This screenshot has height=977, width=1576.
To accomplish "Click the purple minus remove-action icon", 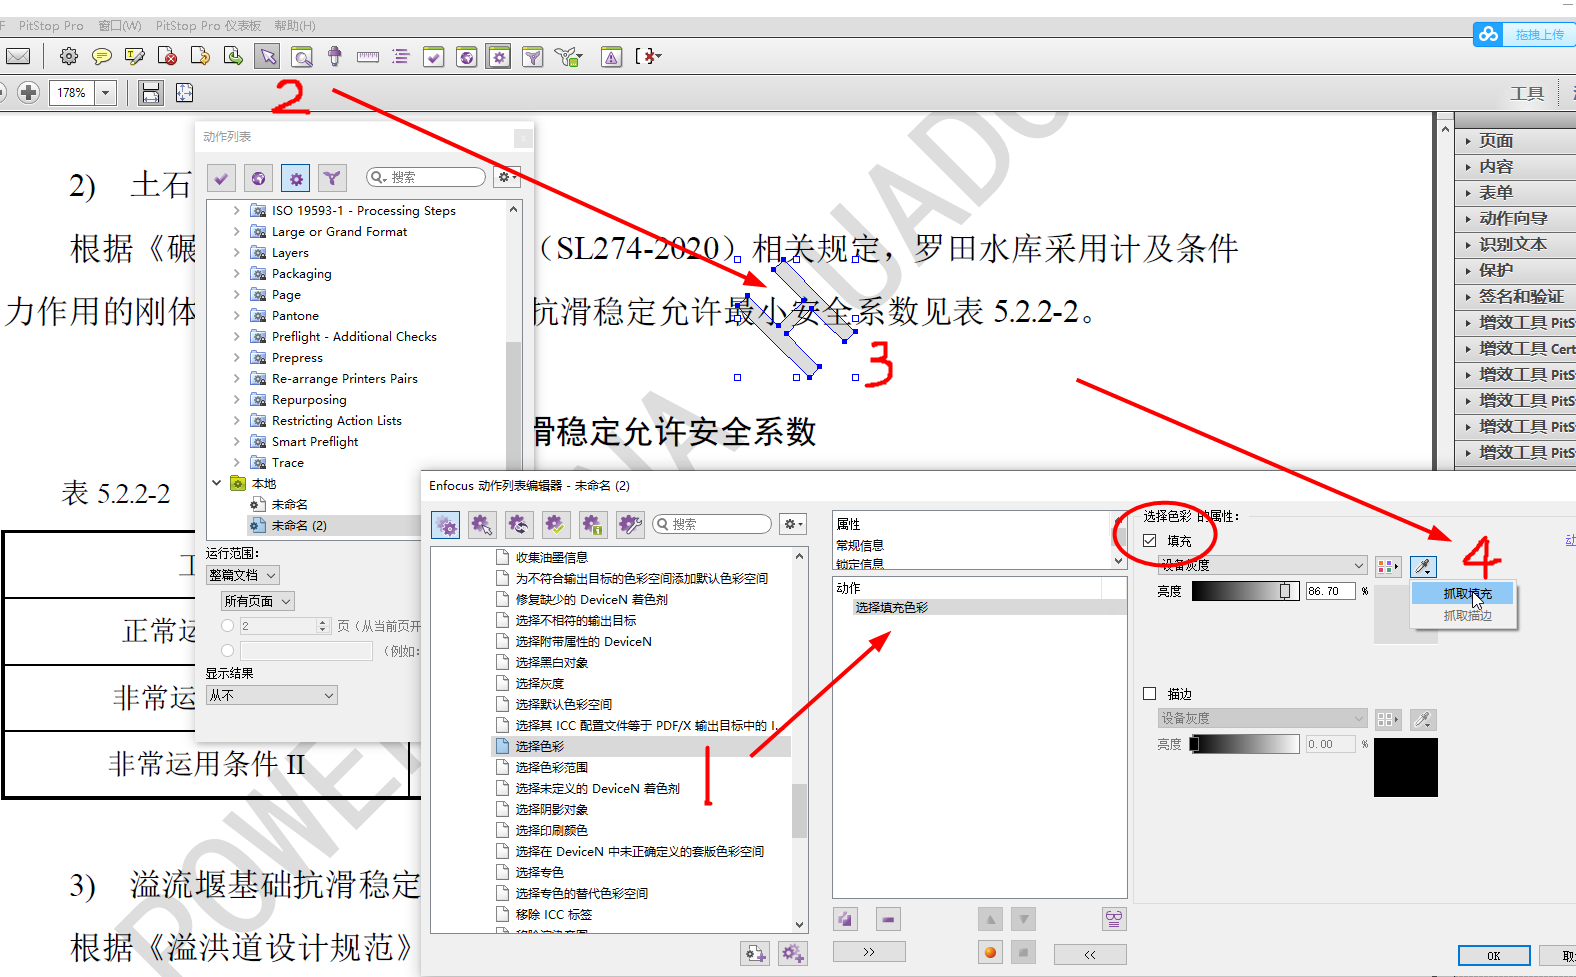I will [888, 919].
